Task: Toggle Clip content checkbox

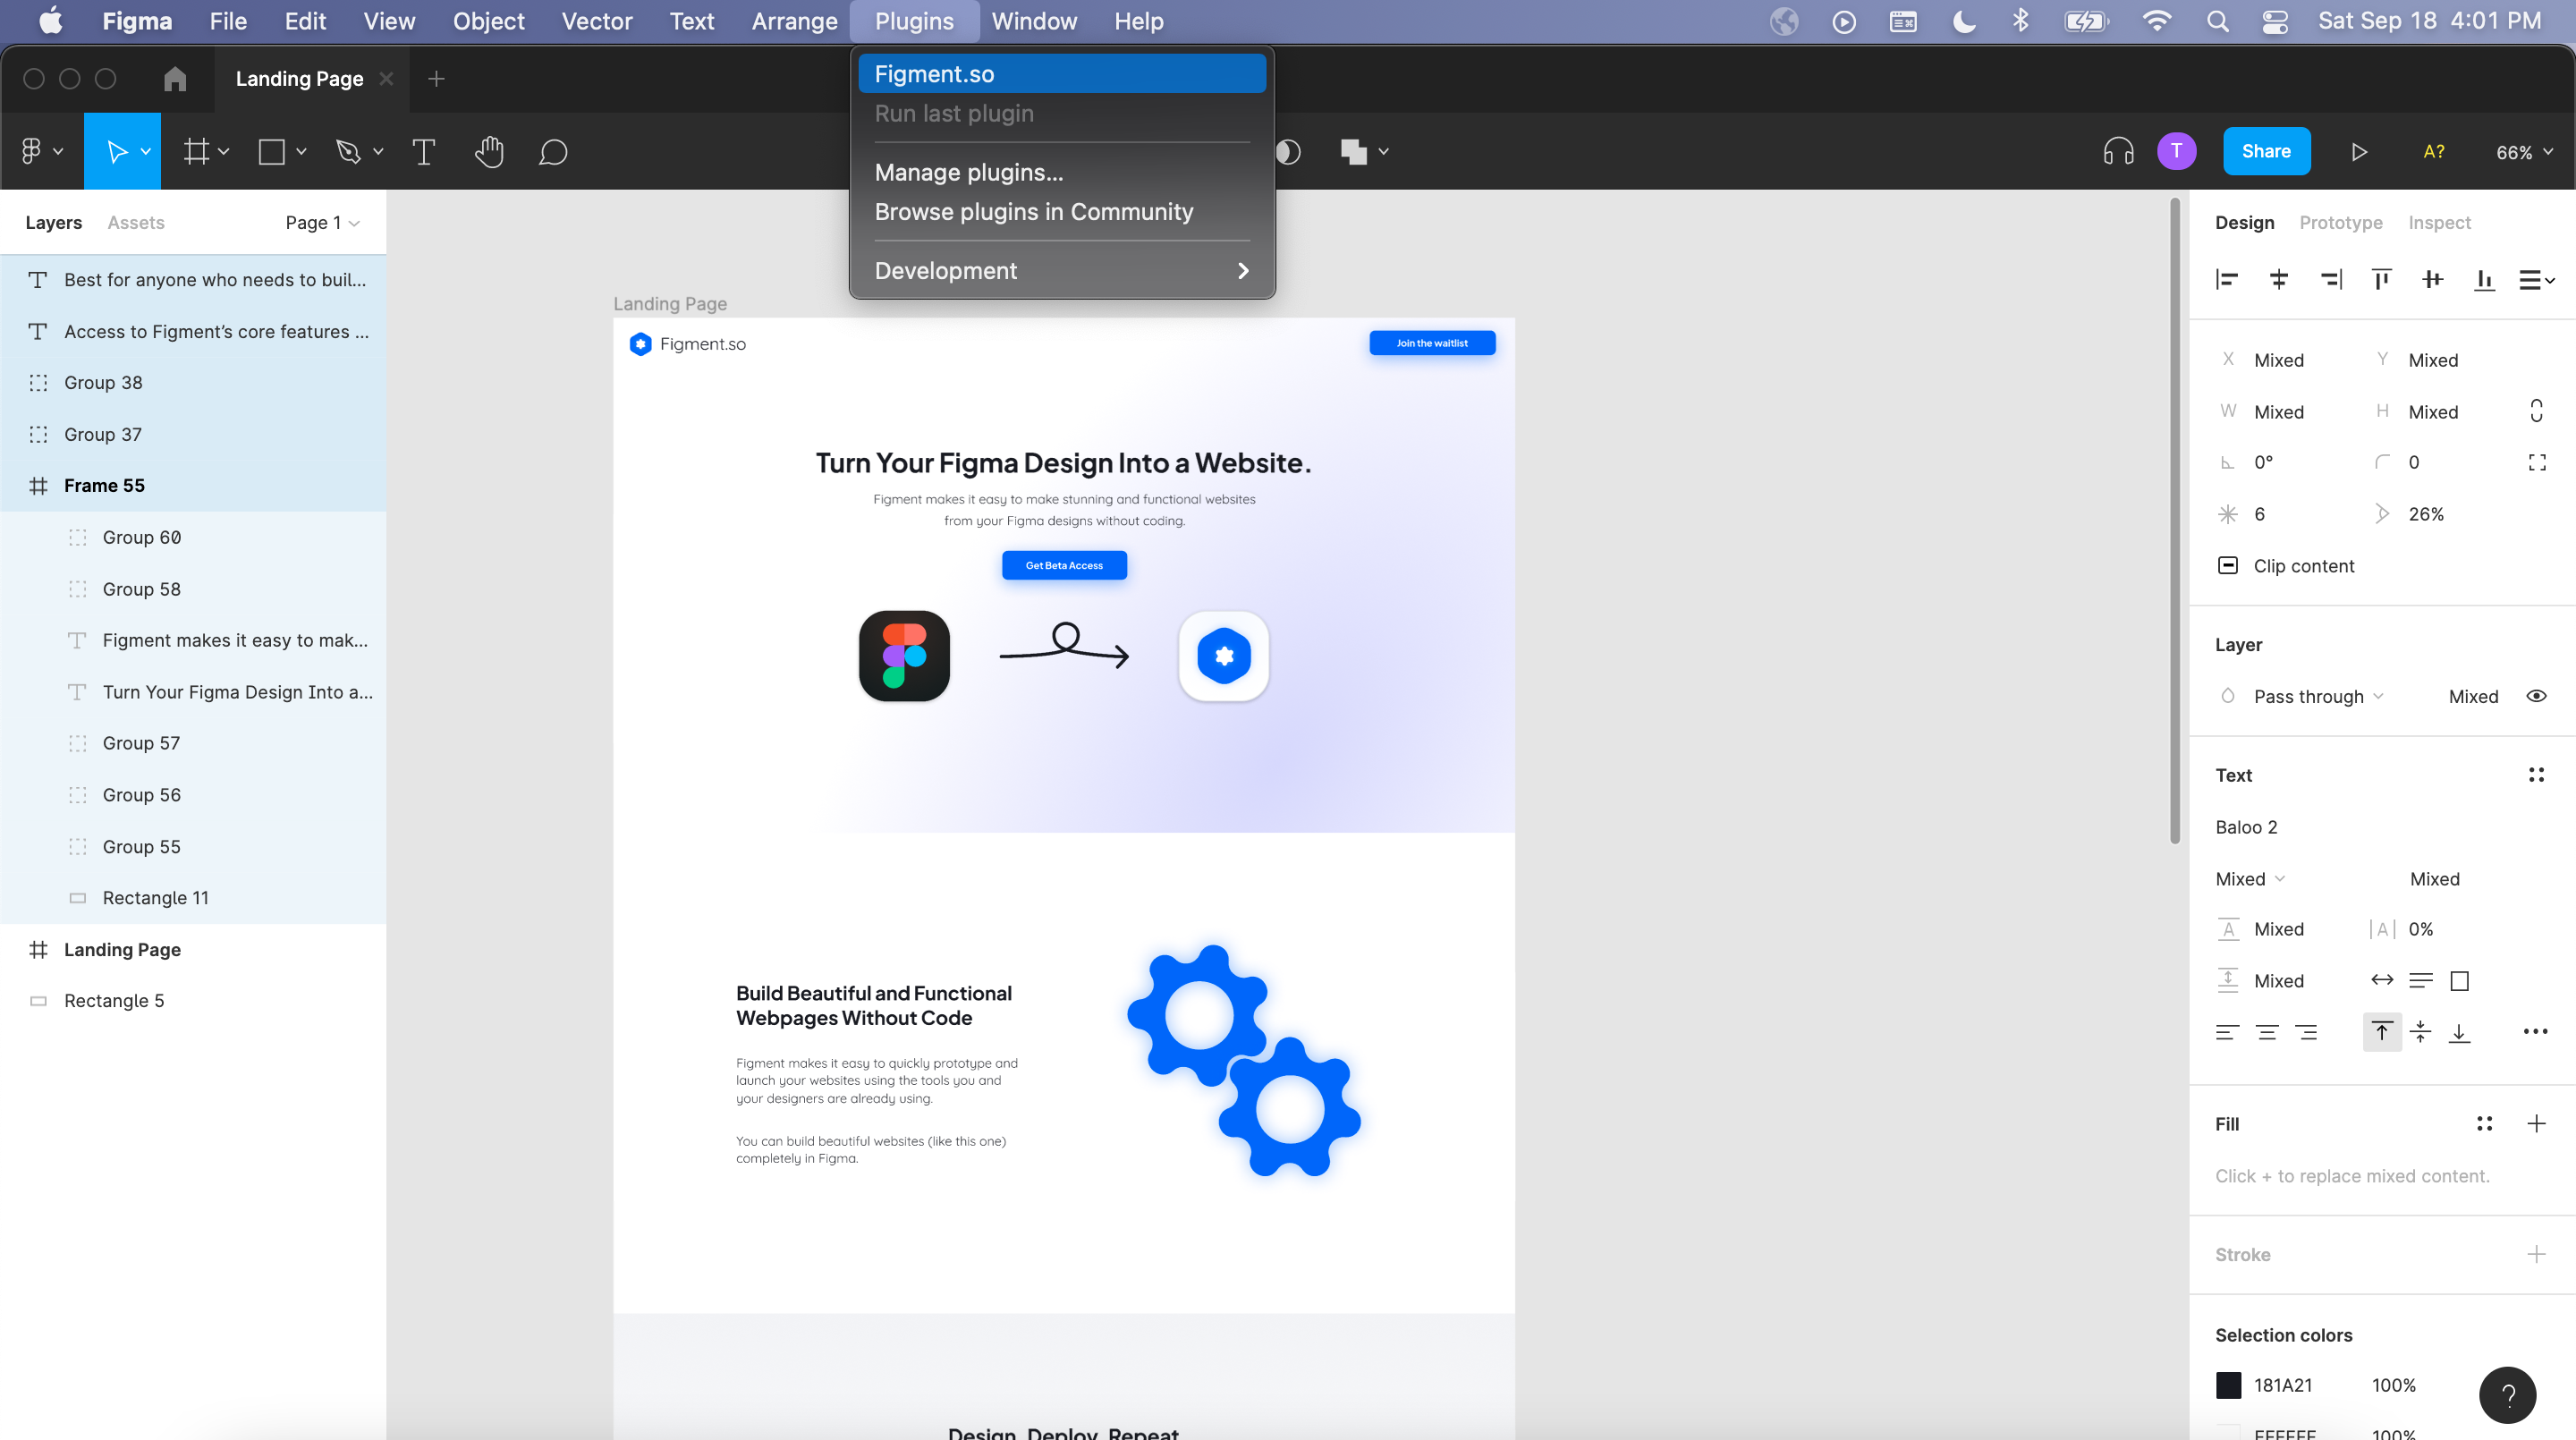Action: tap(2228, 565)
